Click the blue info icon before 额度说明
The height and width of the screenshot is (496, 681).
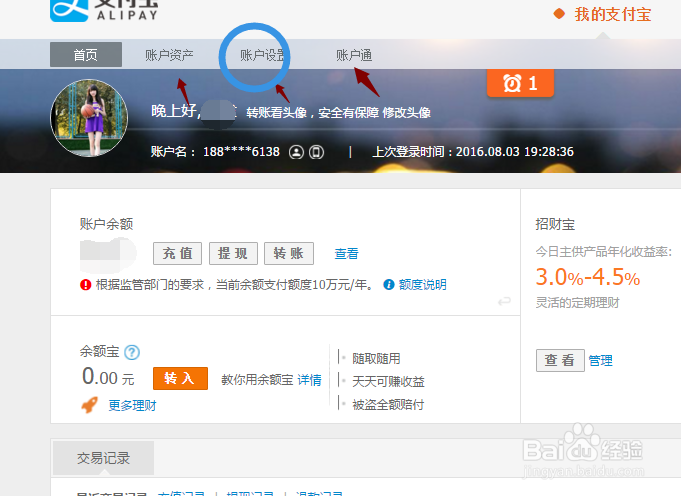389,284
